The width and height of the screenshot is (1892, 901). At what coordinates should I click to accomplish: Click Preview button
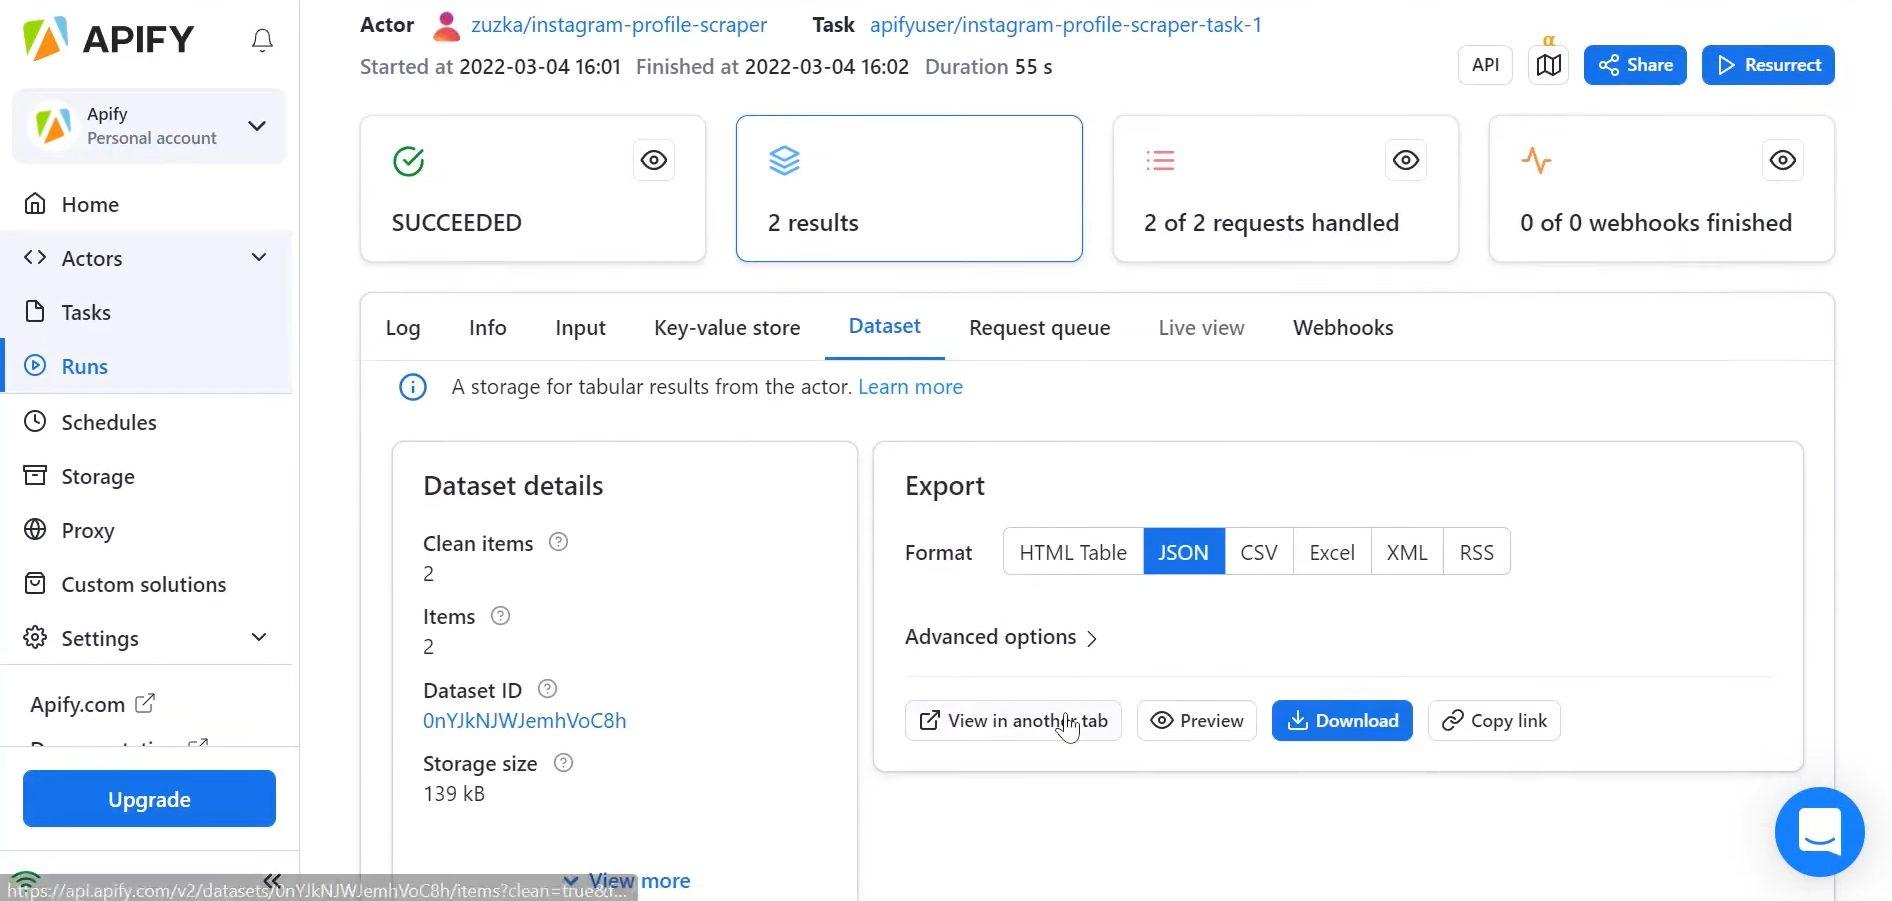click(1197, 721)
